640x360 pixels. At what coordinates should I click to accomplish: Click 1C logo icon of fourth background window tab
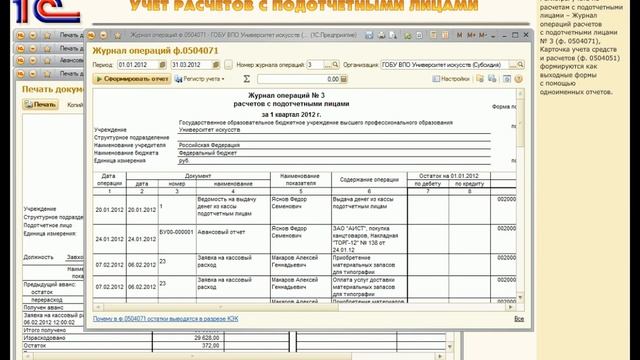click(20, 74)
